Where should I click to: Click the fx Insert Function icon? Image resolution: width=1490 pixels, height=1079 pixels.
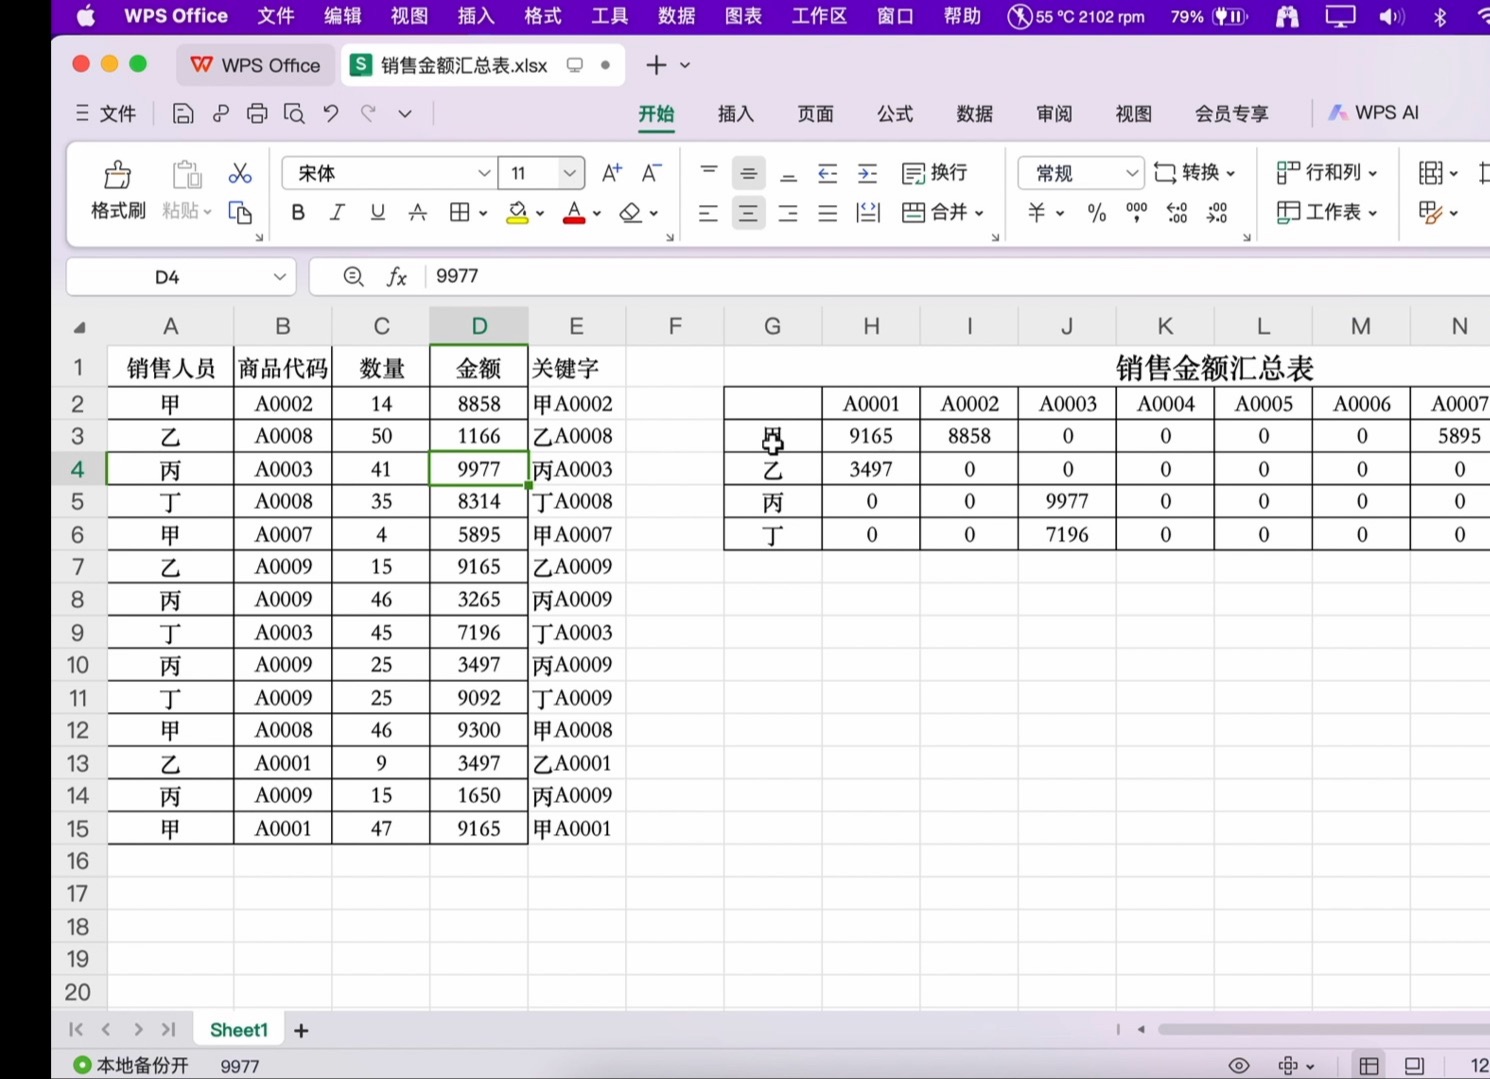(x=397, y=277)
